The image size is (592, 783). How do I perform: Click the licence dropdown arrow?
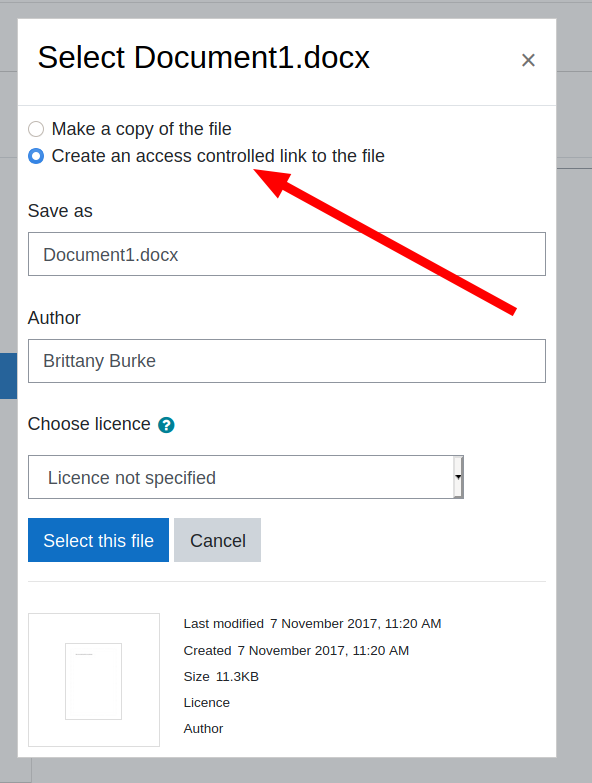pyautogui.click(x=458, y=477)
